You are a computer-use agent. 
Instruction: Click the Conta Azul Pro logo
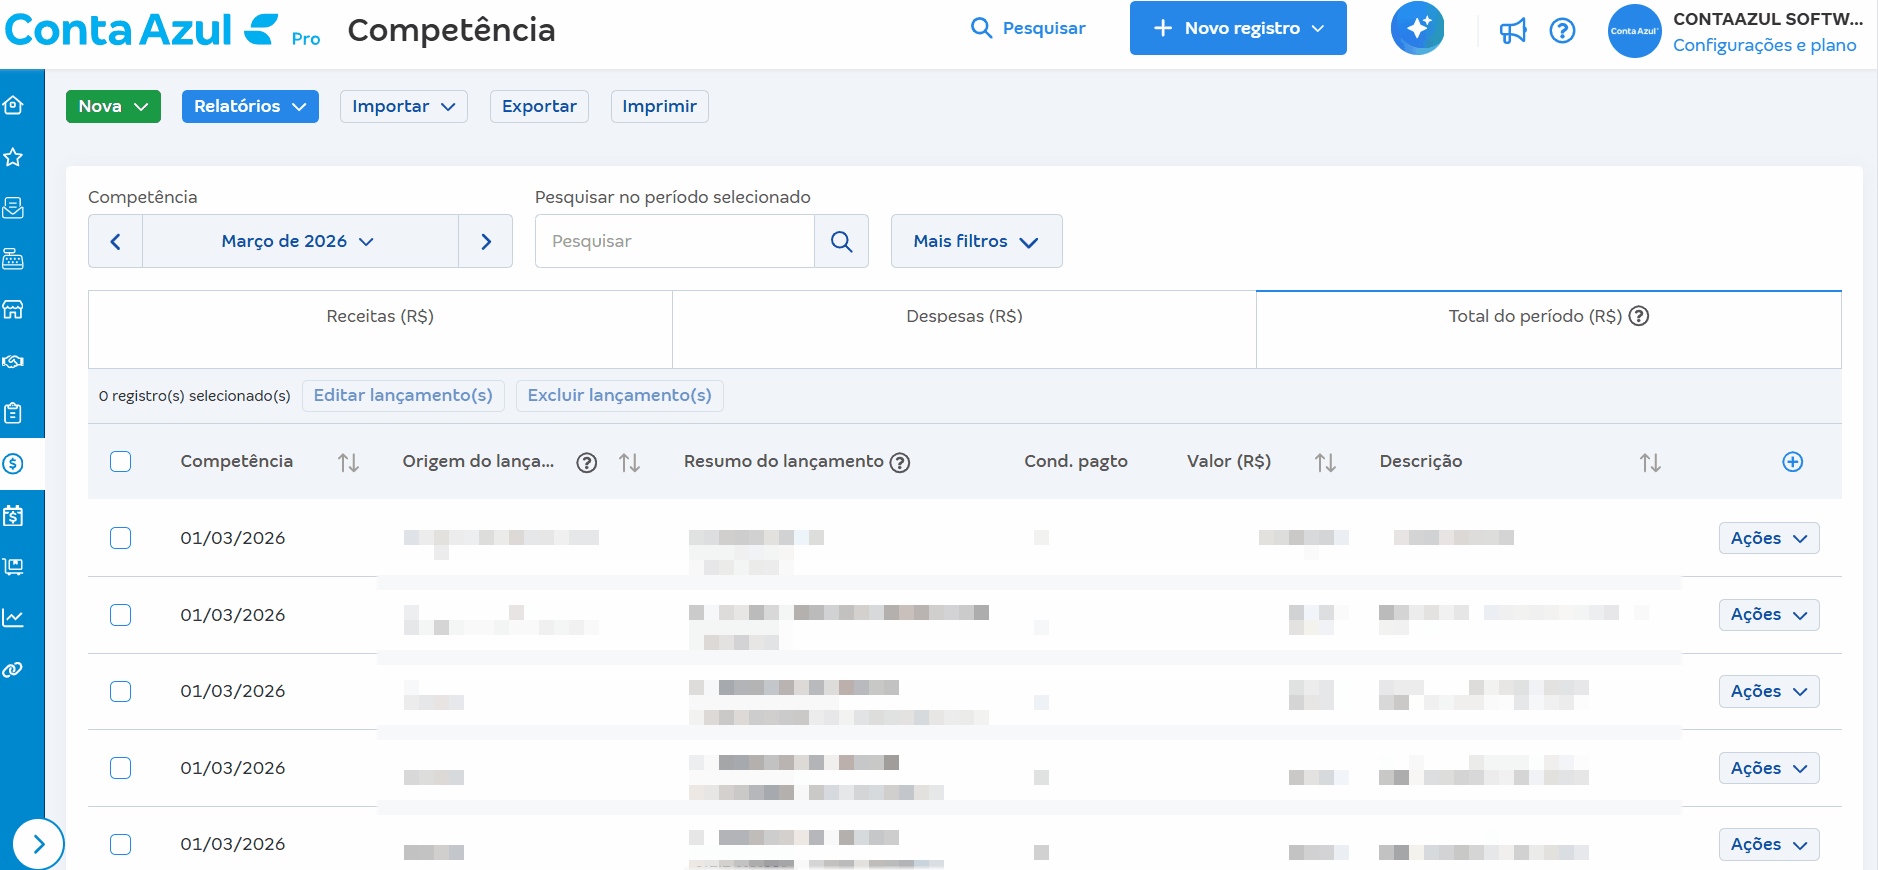click(x=163, y=30)
